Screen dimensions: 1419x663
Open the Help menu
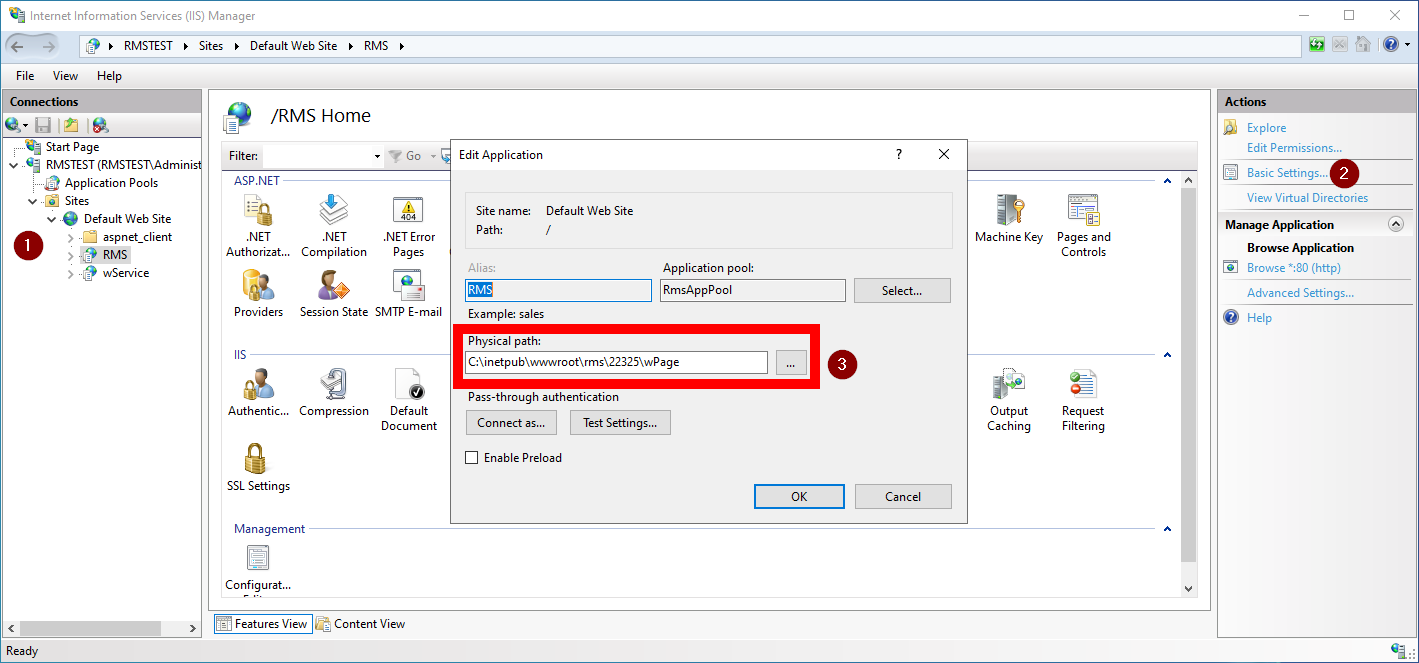[x=109, y=76]
